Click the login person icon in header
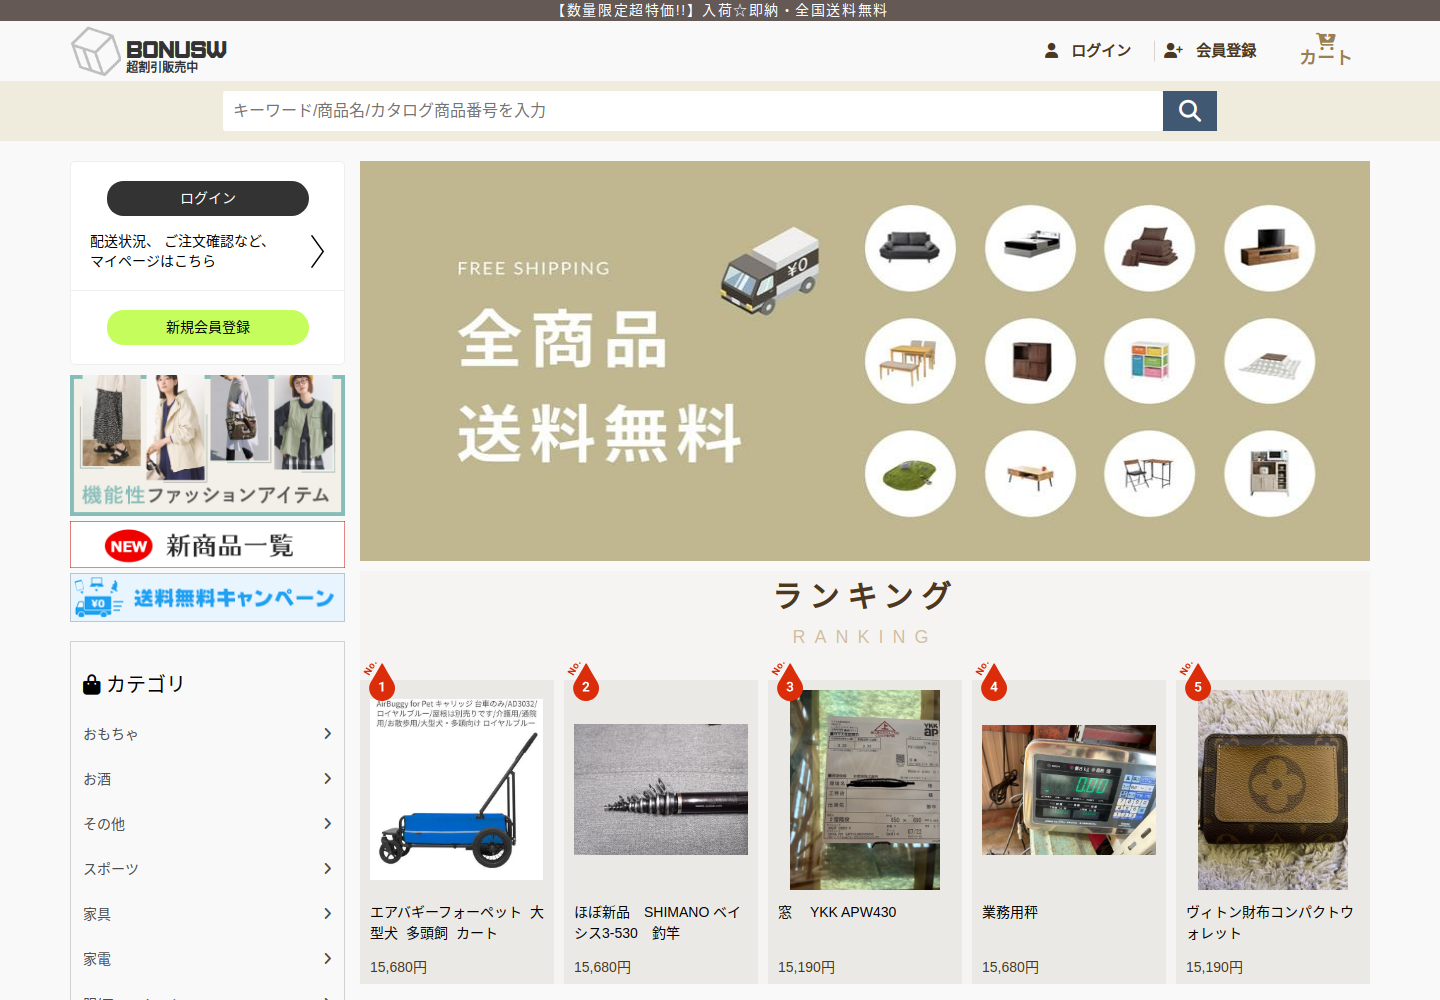The image size is (1440, 1000). [x=1051, y=50]
